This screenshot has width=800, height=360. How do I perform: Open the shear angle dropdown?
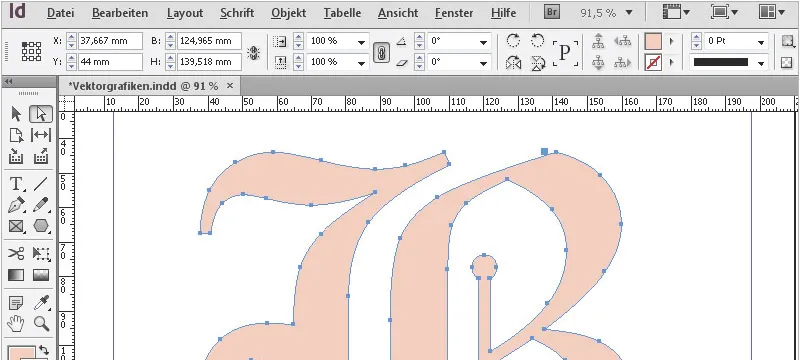pyautogui.click(x=483, y=64)
